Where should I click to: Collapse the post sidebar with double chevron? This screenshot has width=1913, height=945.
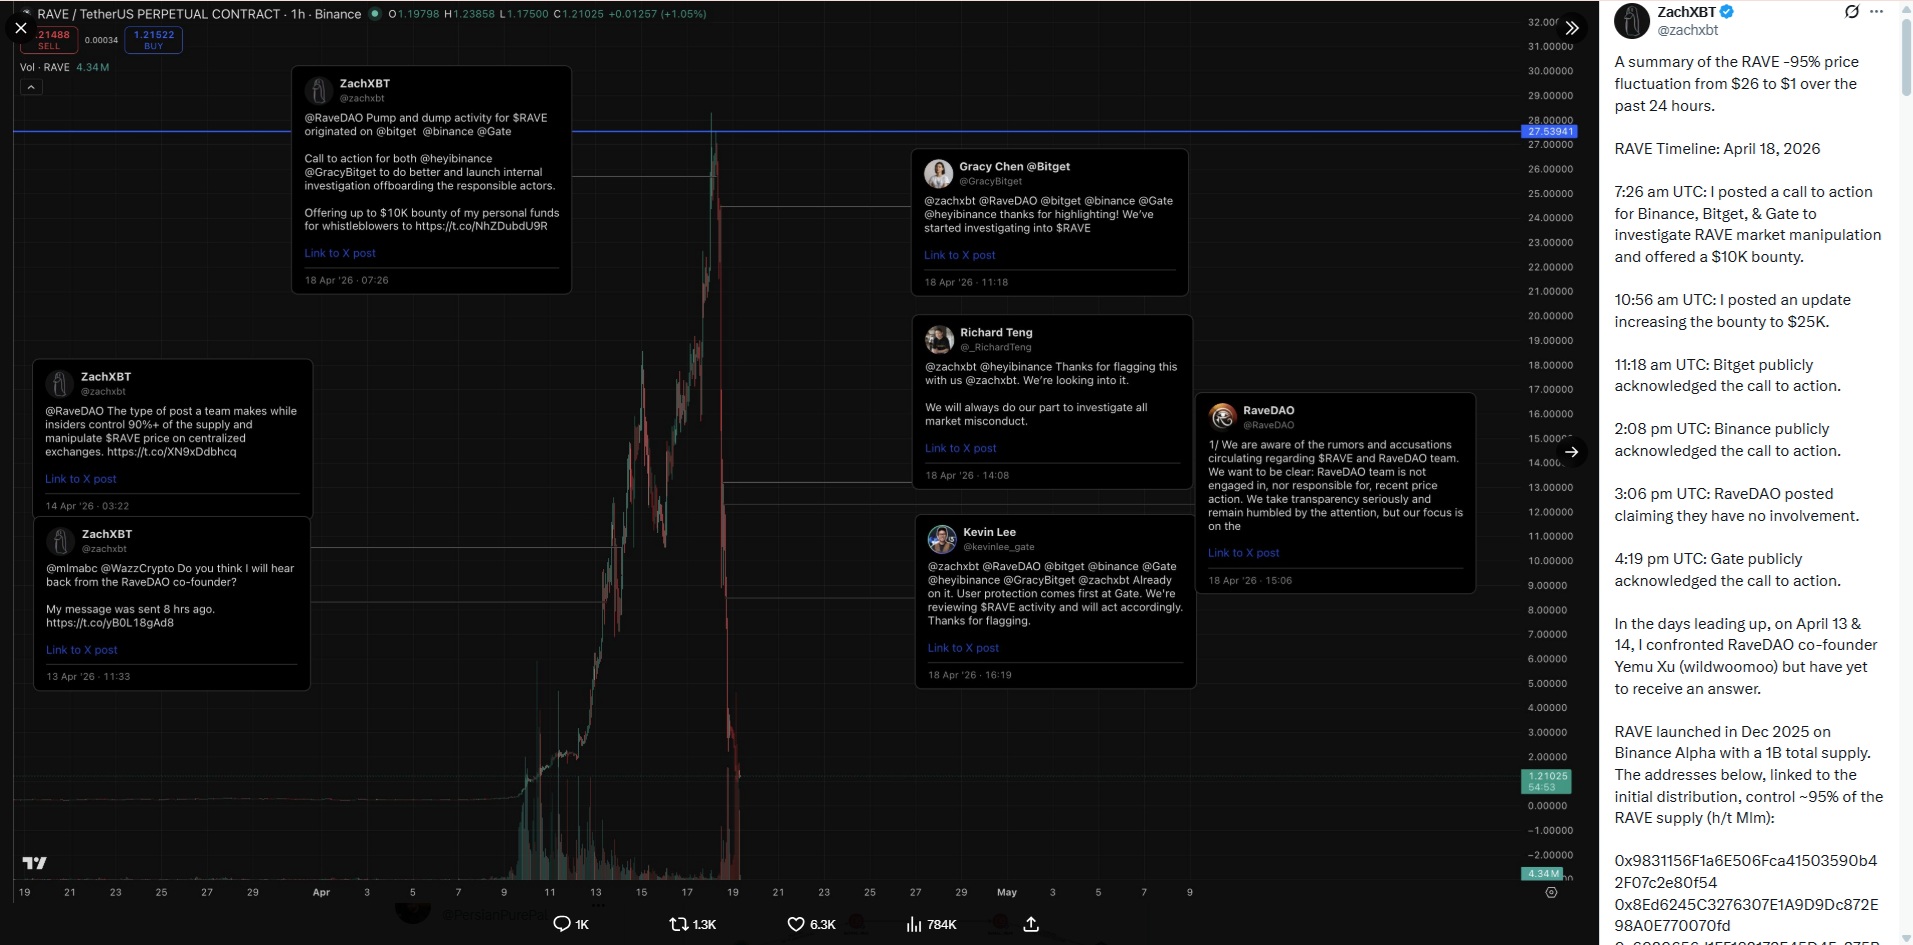tap(1572, 28)
